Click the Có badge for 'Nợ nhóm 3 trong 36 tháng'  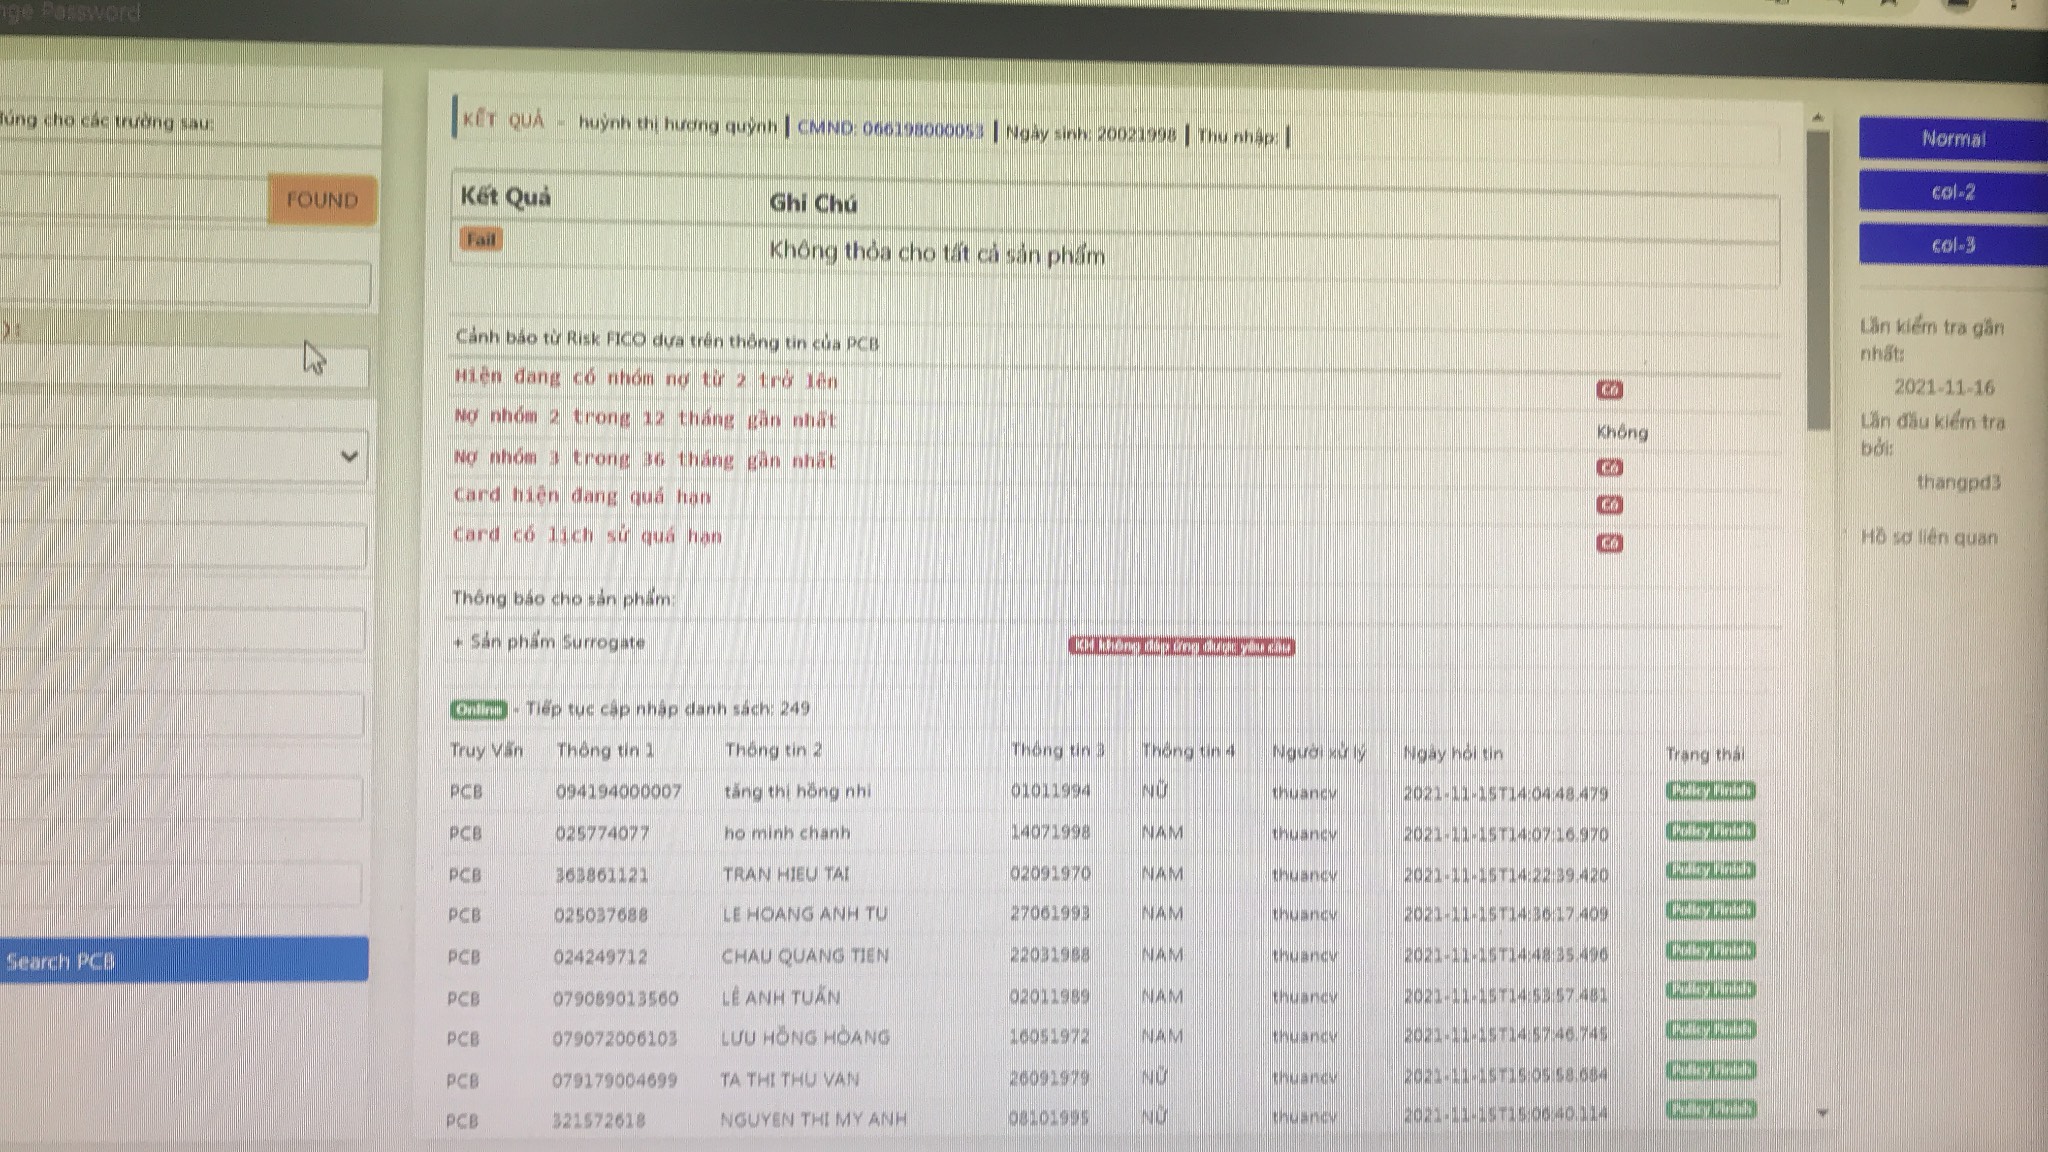(x=1609, y=467)
